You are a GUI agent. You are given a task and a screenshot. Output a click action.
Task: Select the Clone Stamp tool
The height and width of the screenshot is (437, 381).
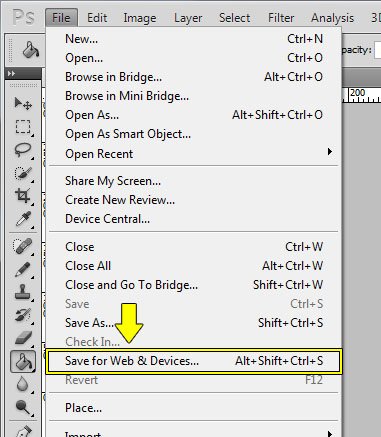pos(23,292)
